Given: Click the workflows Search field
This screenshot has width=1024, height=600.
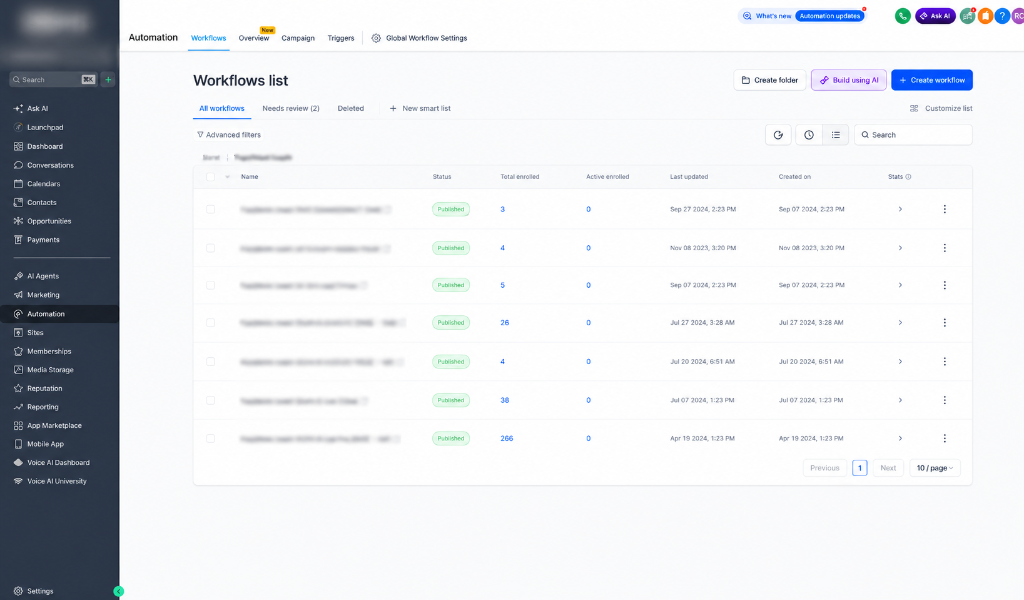Looking at the screenshot, I should click(x=913, y=135).
